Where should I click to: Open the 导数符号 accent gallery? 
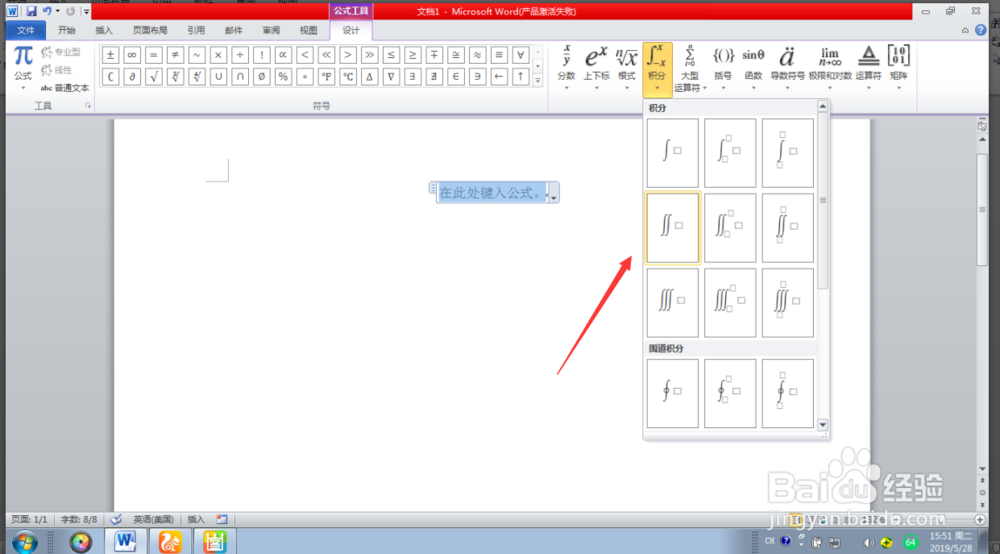click(x=787, y=67)
